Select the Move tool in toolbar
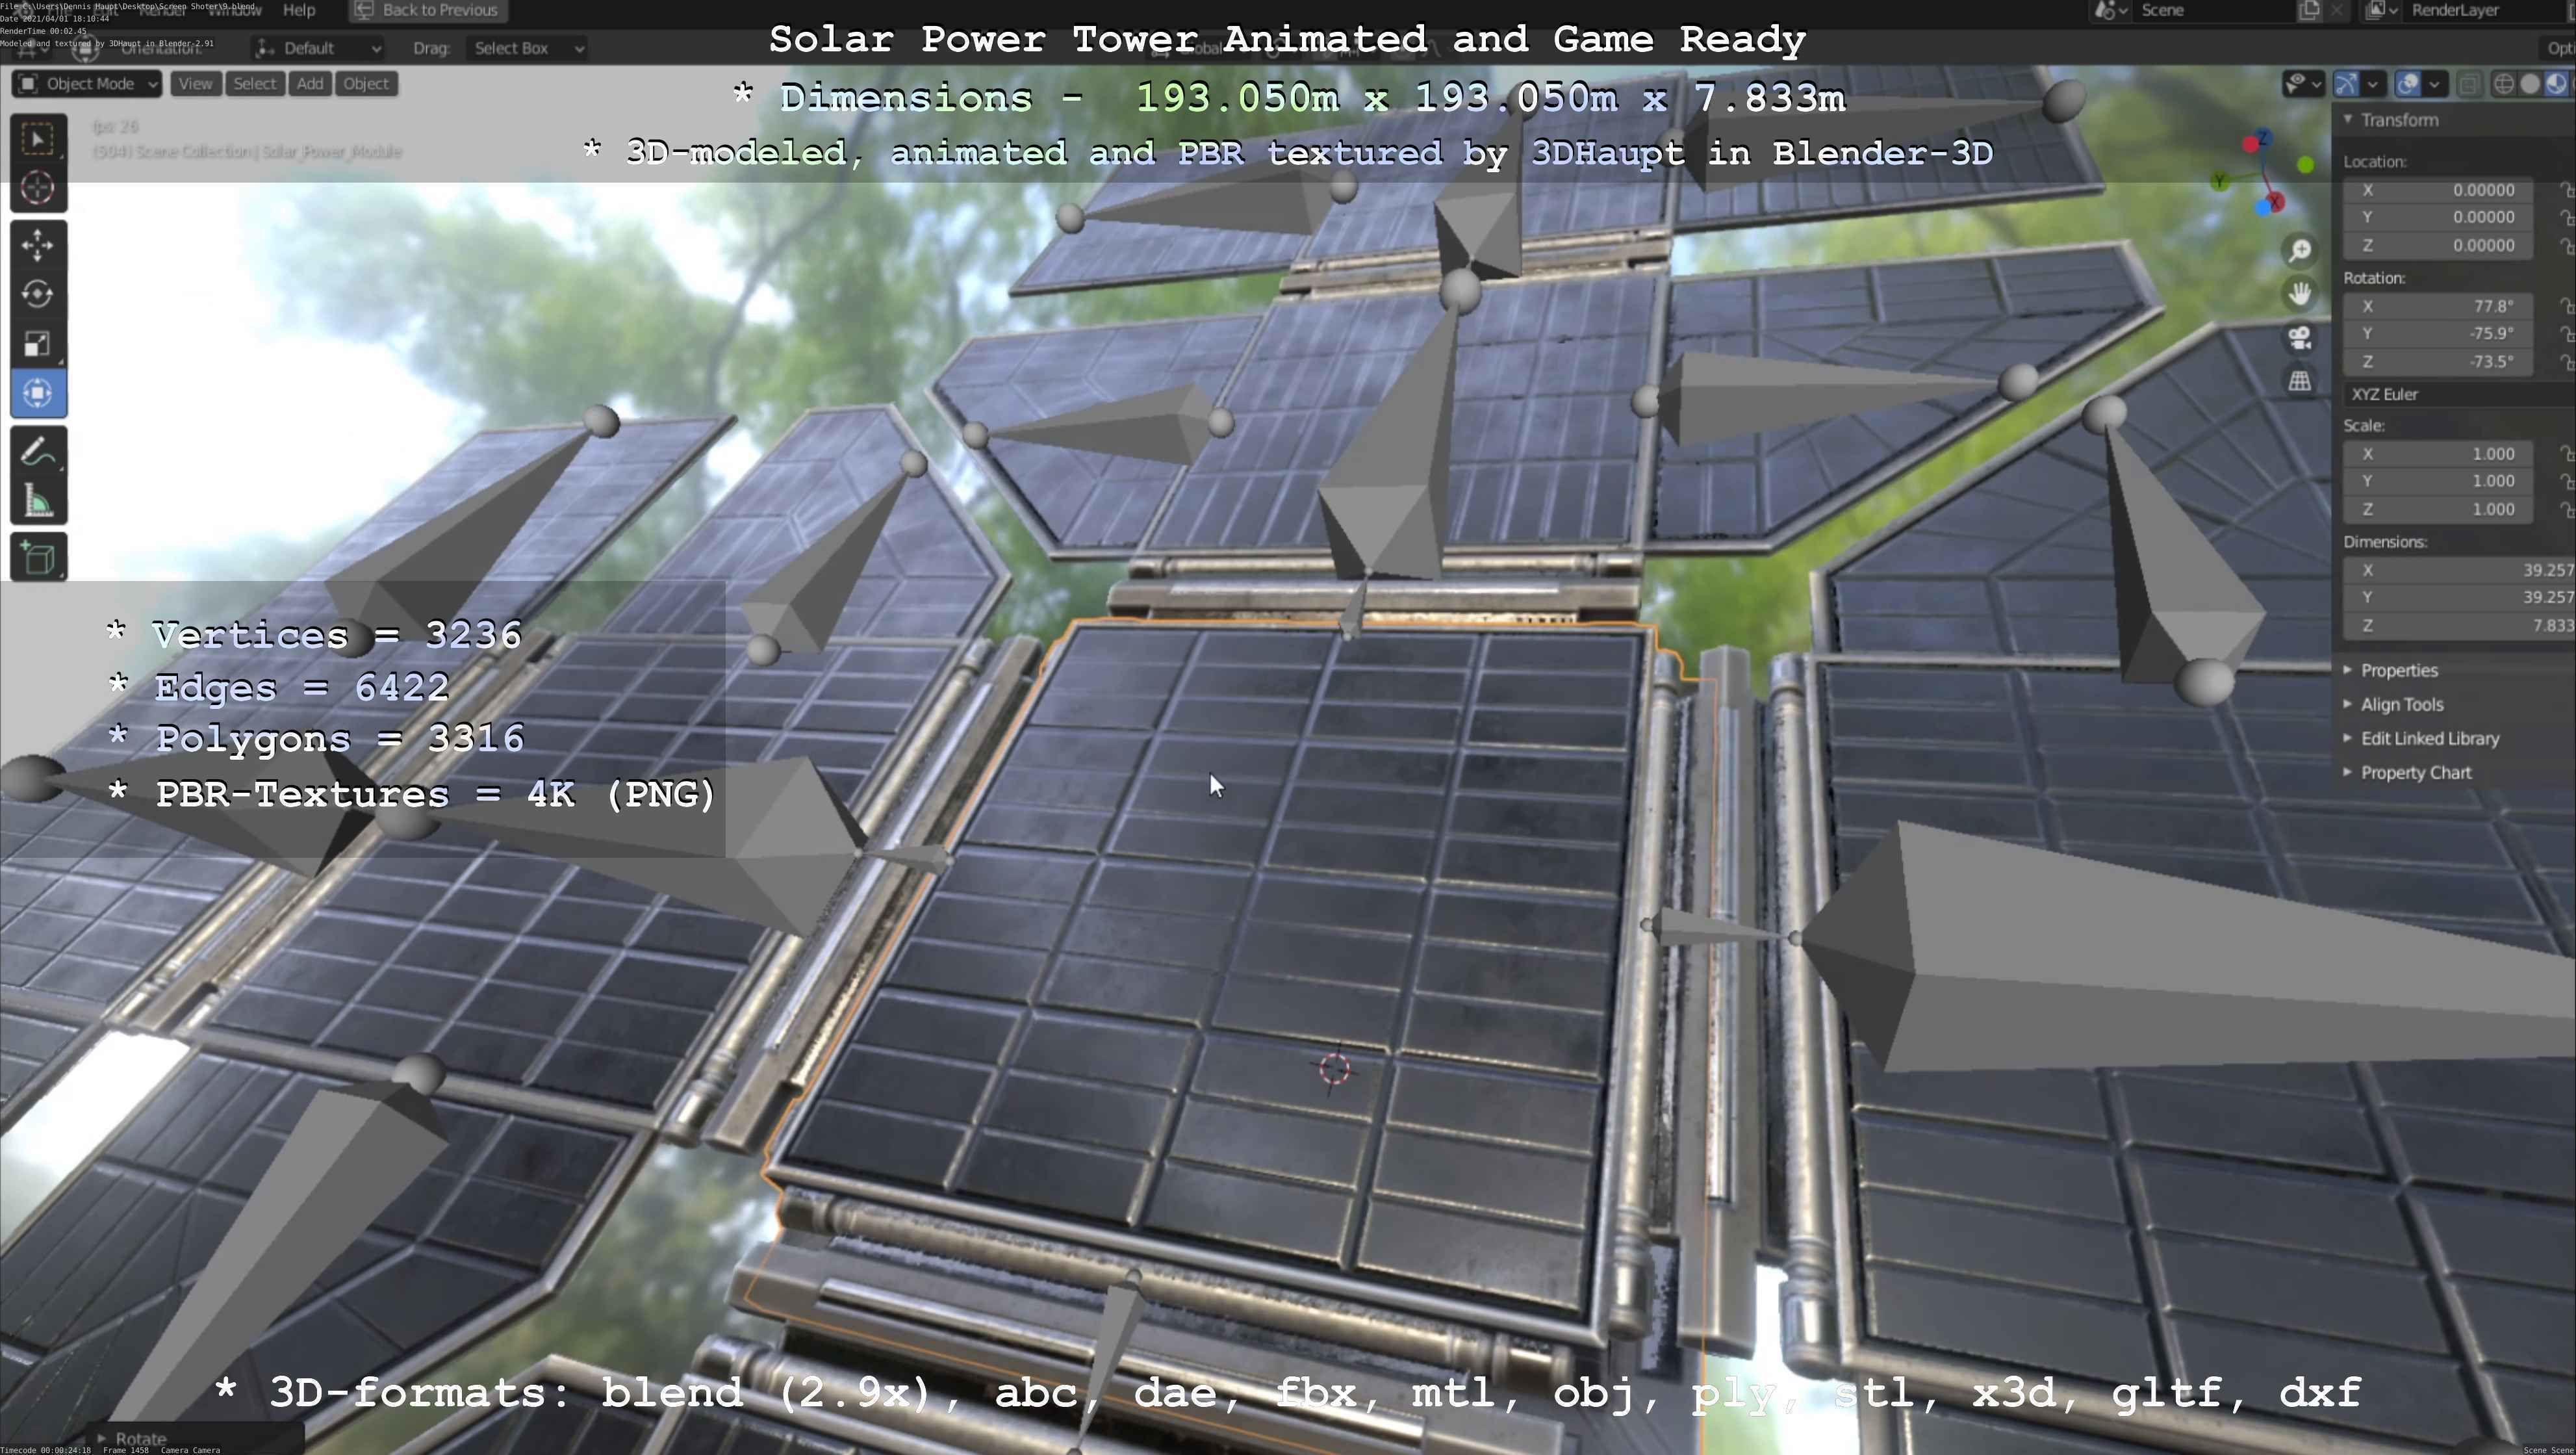2576x1455 pixels. click(x=37, y=244)
